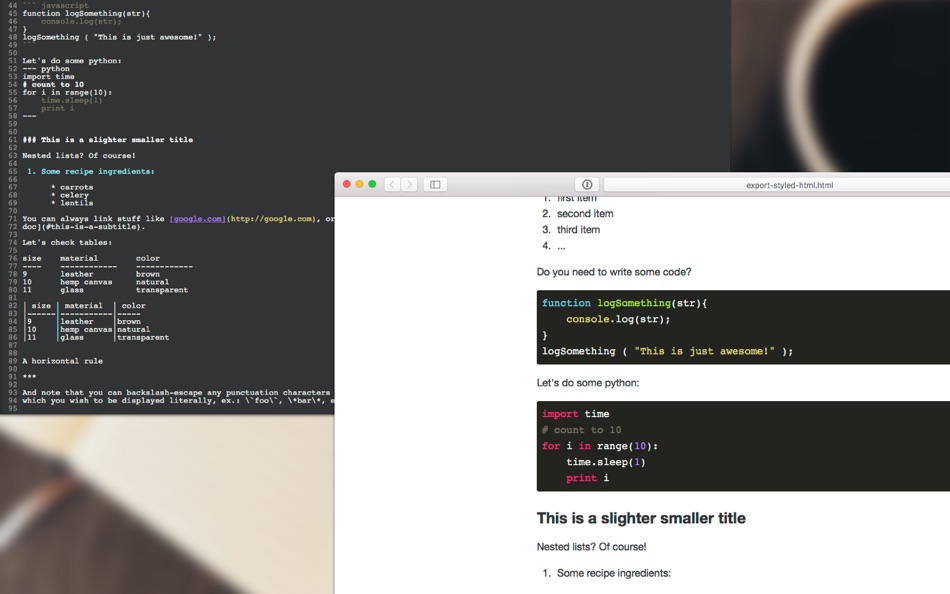
Task: Click the google.com link in the editor
Action: 198,219
